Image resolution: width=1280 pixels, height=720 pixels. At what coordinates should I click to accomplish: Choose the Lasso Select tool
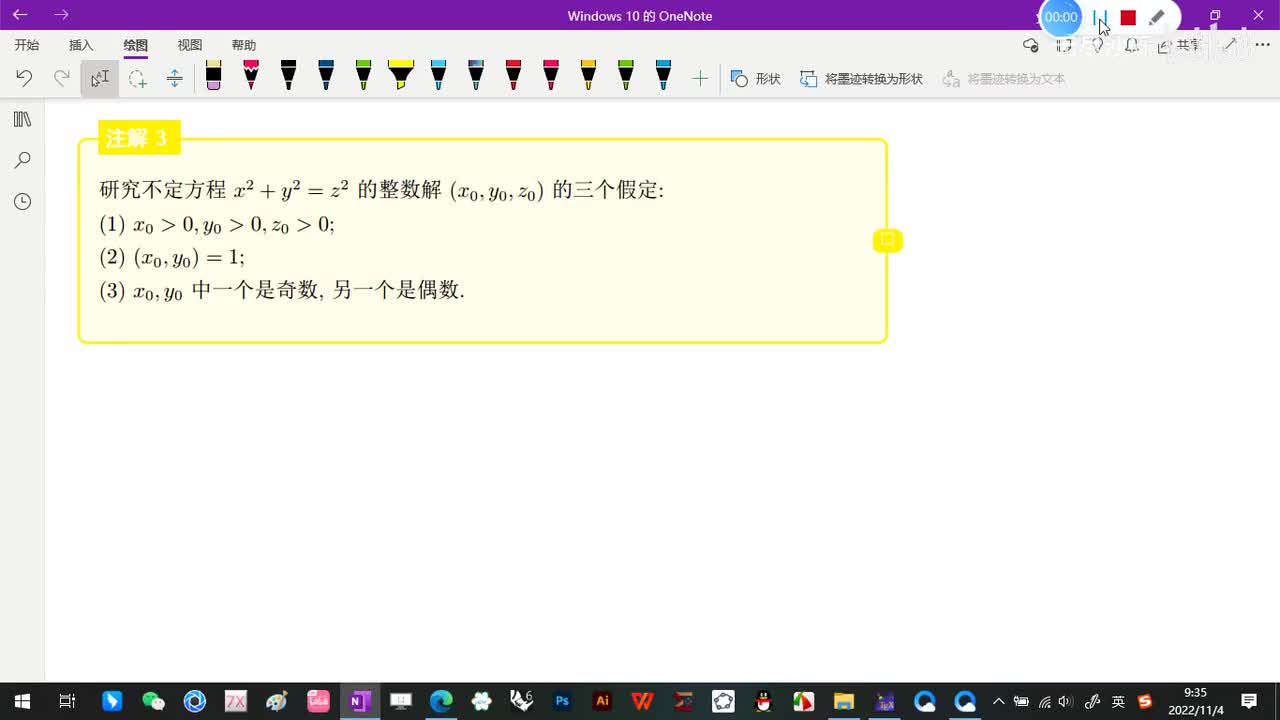point(137,78)
